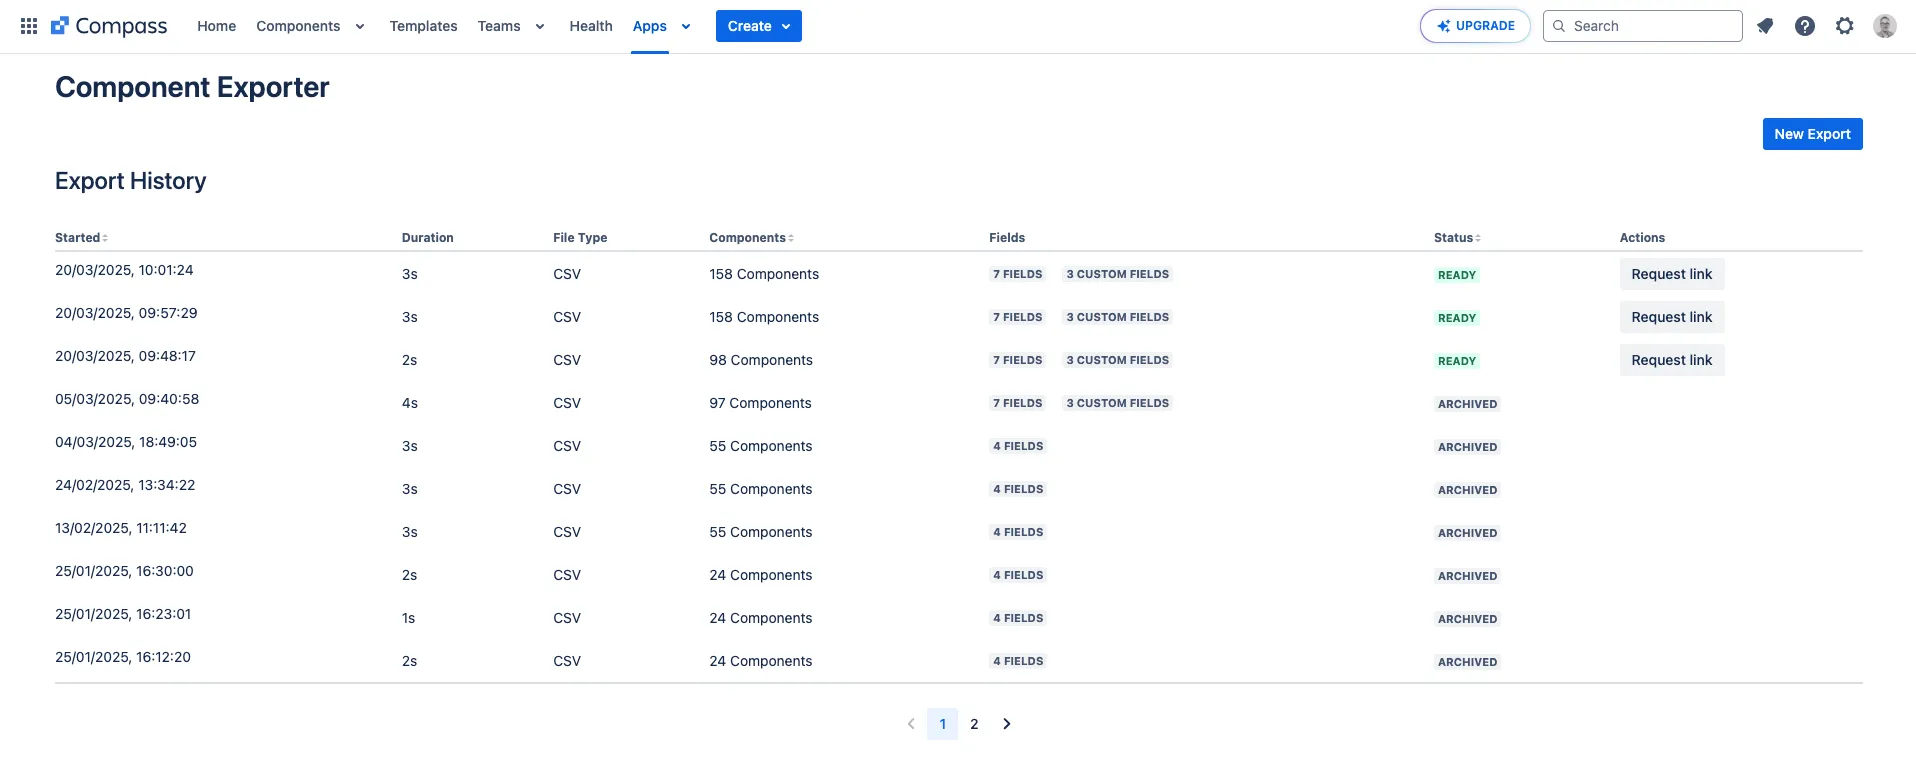Image resolution: width=1916 pixels, height=774 pixels.
Task: Click the New Export button
Action: 1812,134
